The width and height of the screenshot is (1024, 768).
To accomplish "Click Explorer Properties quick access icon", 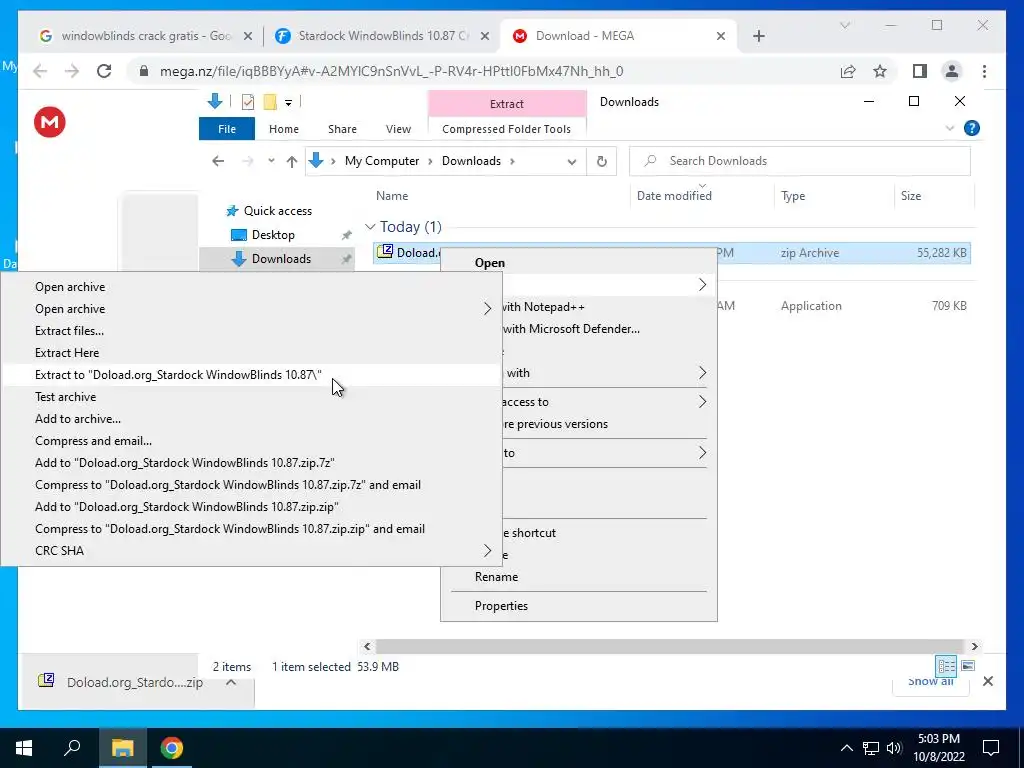I will pos(248,102).
